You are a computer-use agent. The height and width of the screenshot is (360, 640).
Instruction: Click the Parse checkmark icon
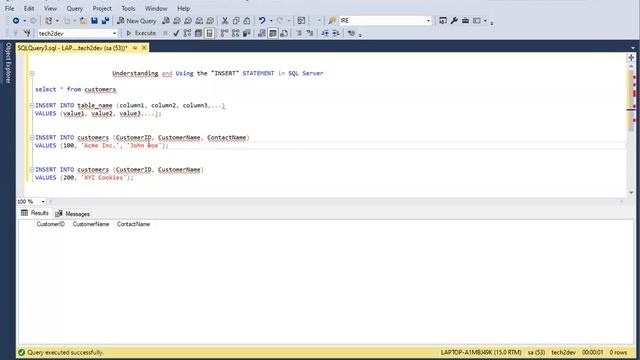coord(176,33)
